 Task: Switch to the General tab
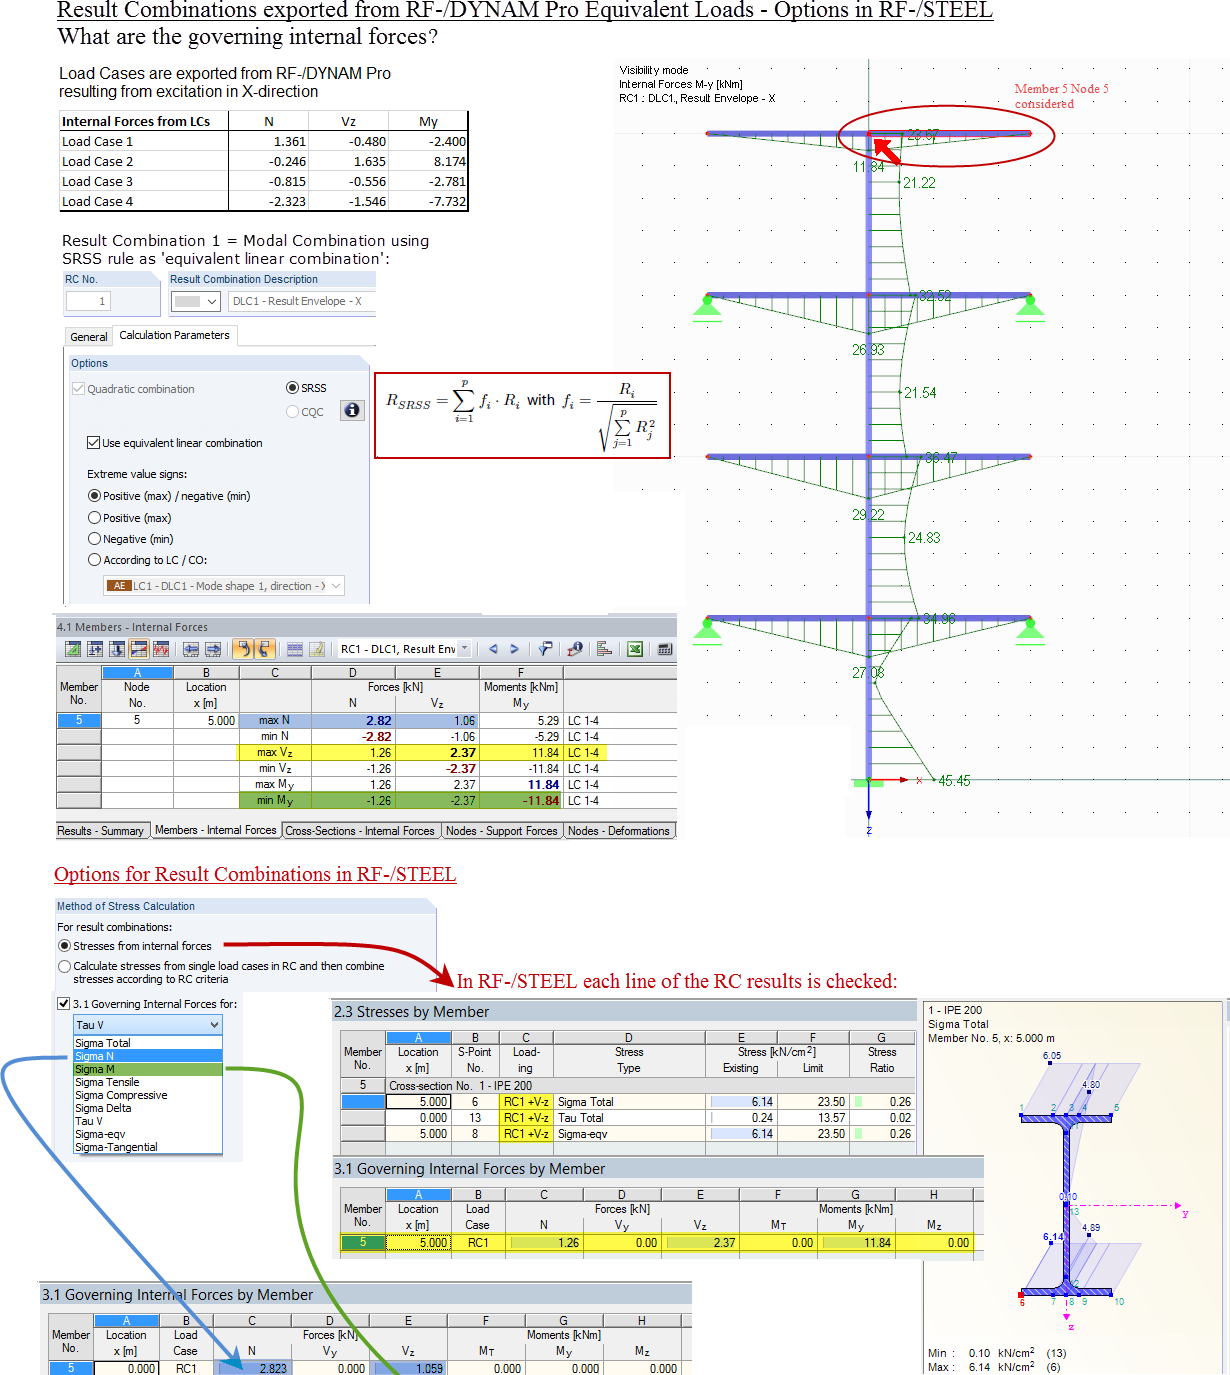coord(88,336)
